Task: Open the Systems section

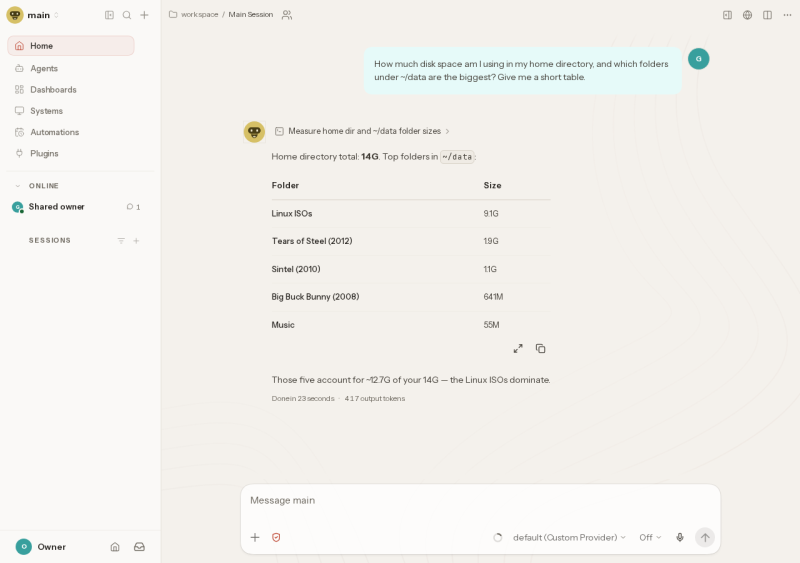Action: (x=71, y=111)
